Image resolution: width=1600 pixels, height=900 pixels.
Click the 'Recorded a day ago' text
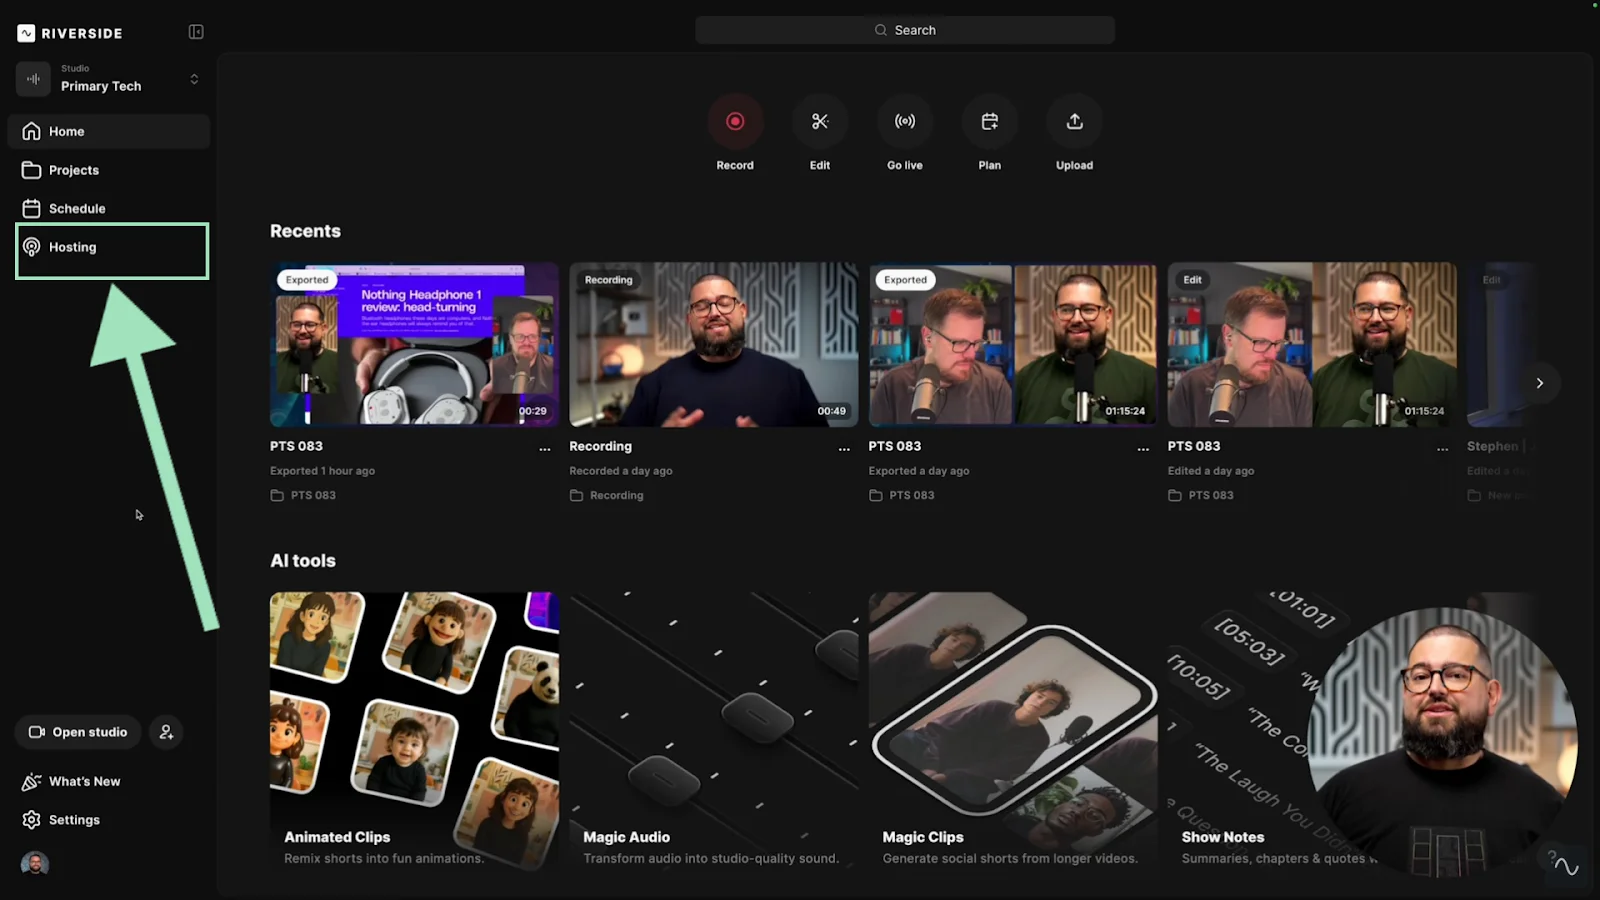click(621, 471)
